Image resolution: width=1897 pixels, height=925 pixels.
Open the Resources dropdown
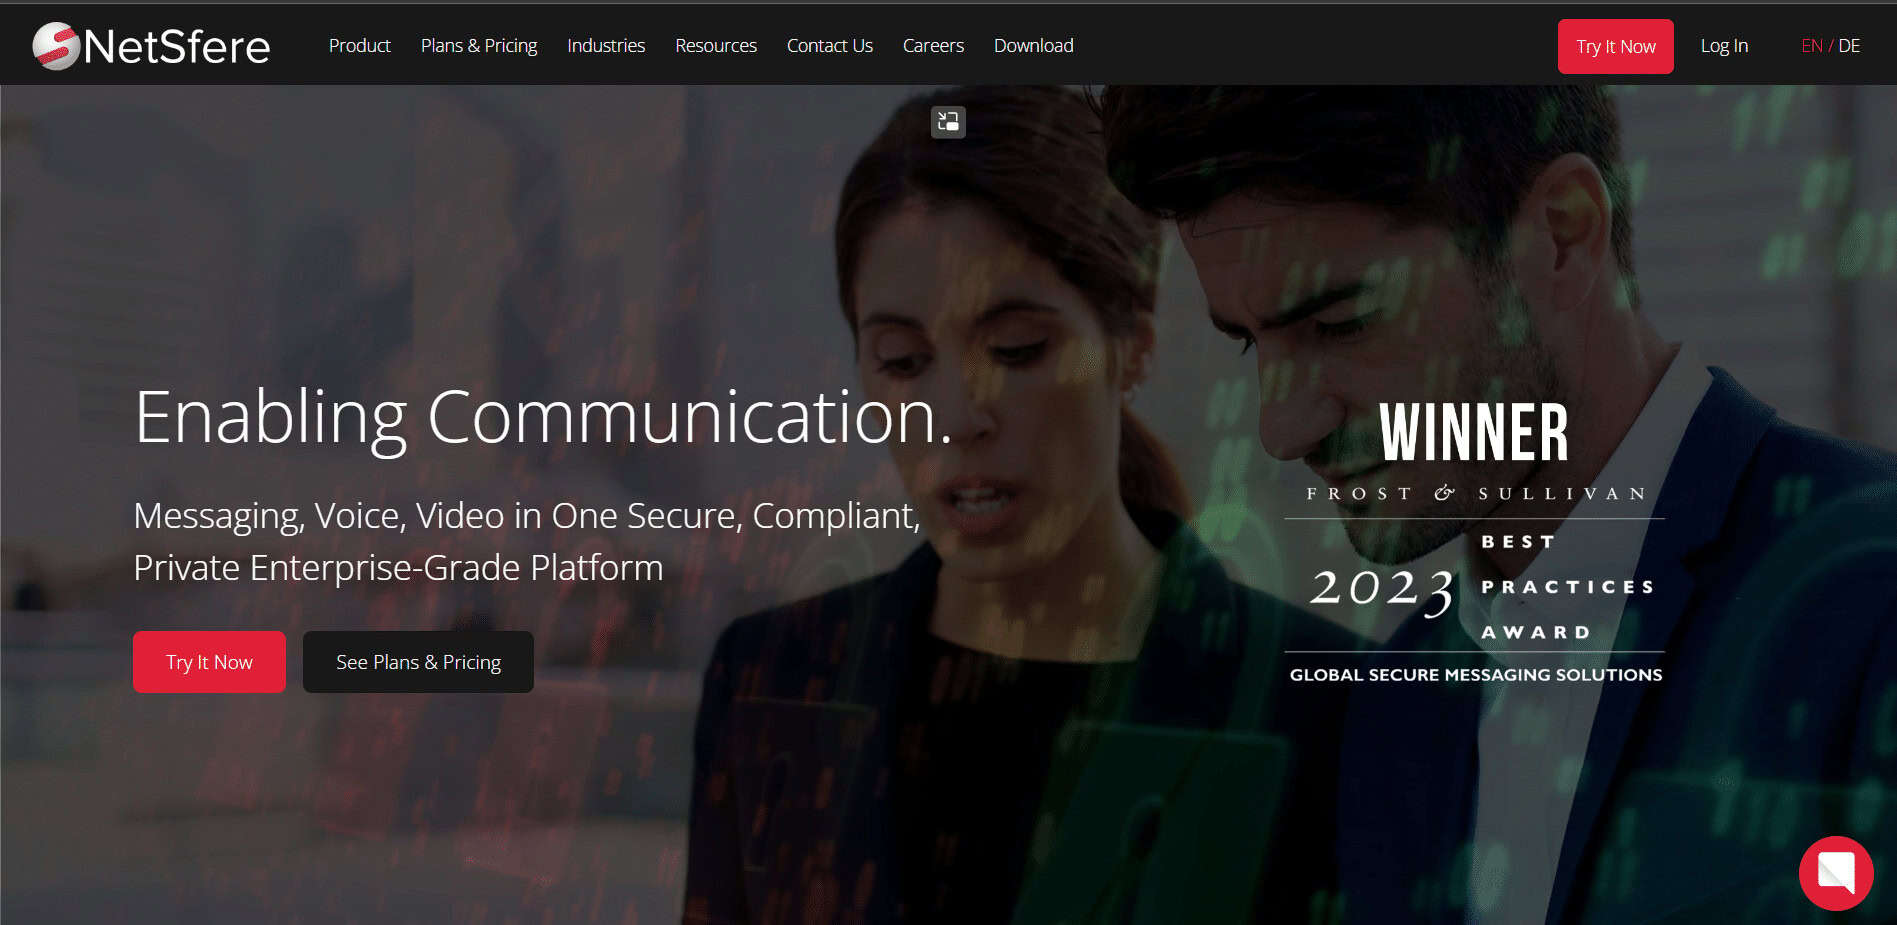click(716, 45)
